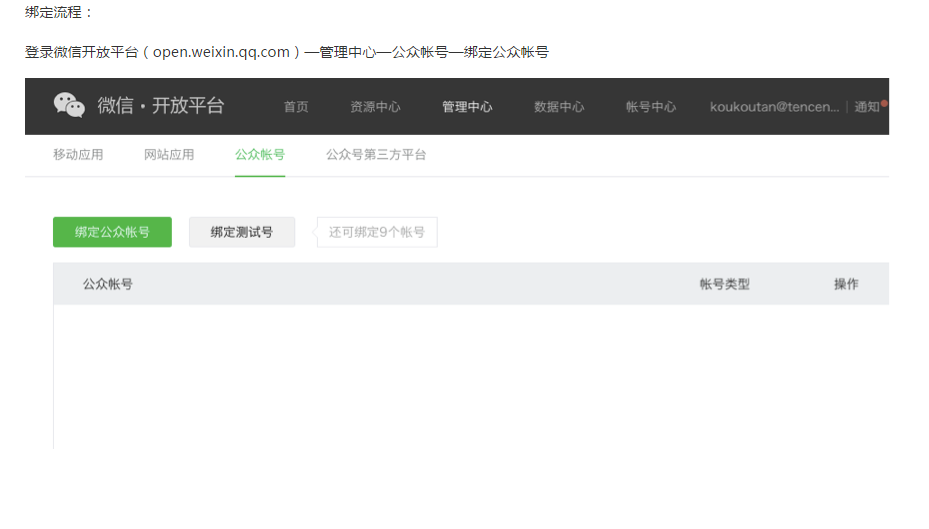Image resolution: width=929 pixels, height=529 pixels.
Task: Switch to 移动应用 tab
Action: (78, 155)
